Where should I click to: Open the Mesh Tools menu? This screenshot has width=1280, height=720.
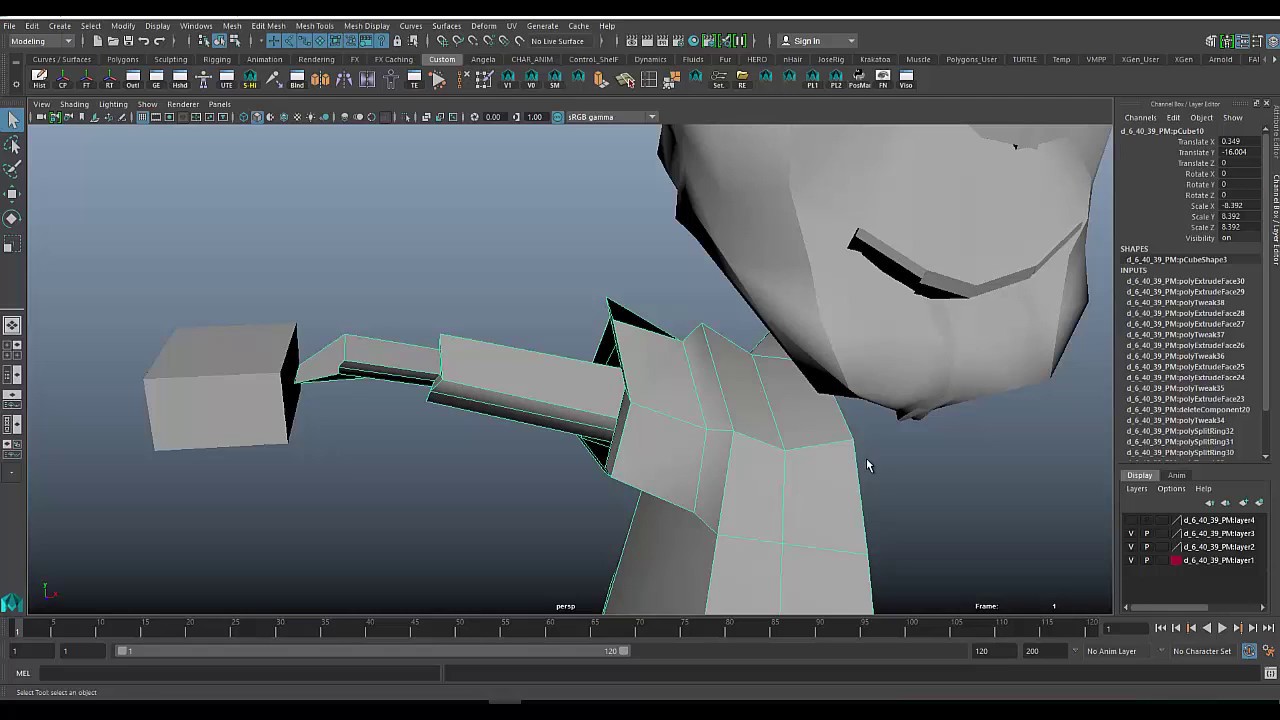coord(314,26)
